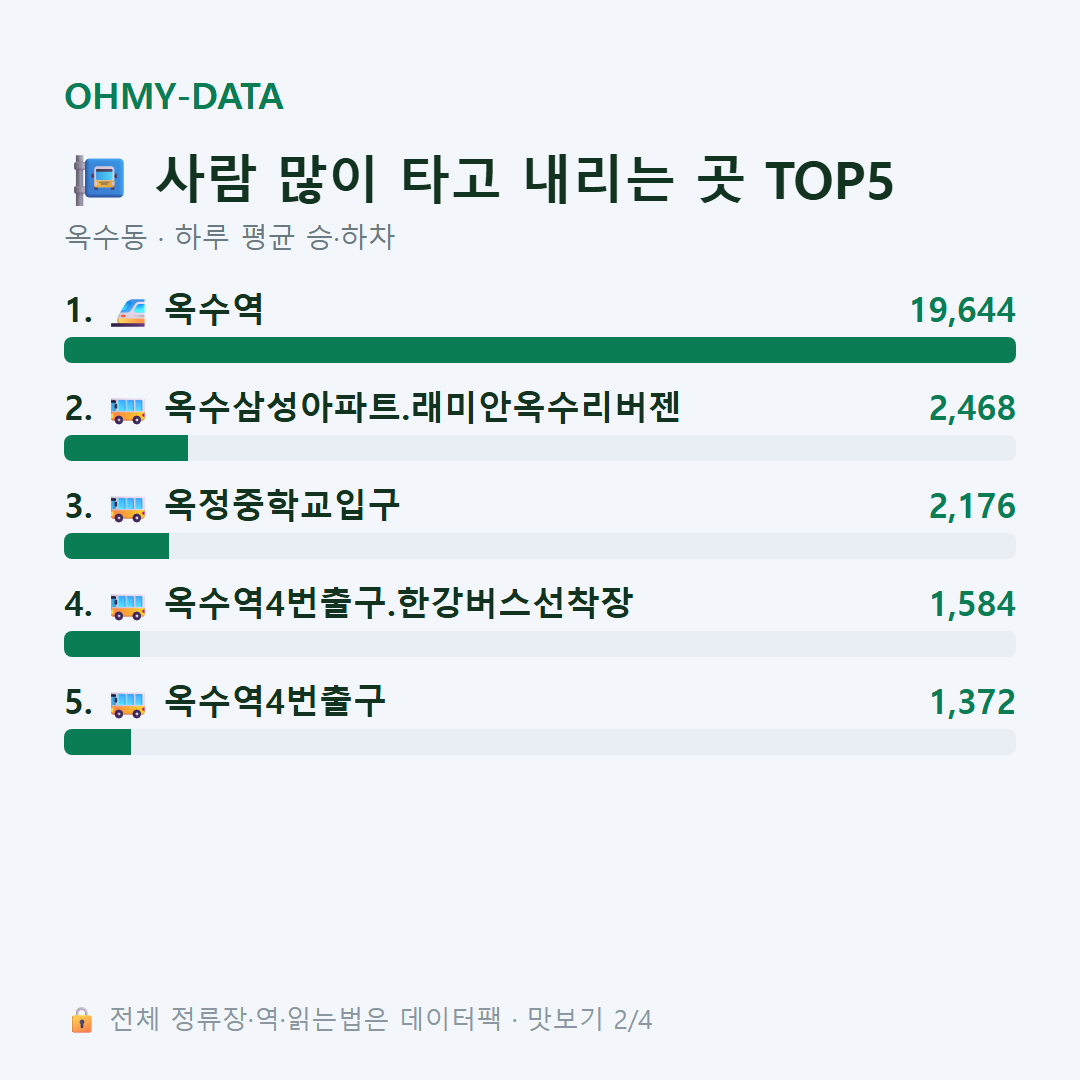Click the bus icon next to 옥정중학교입구
1080x1080 pixels.
(128, 508)
